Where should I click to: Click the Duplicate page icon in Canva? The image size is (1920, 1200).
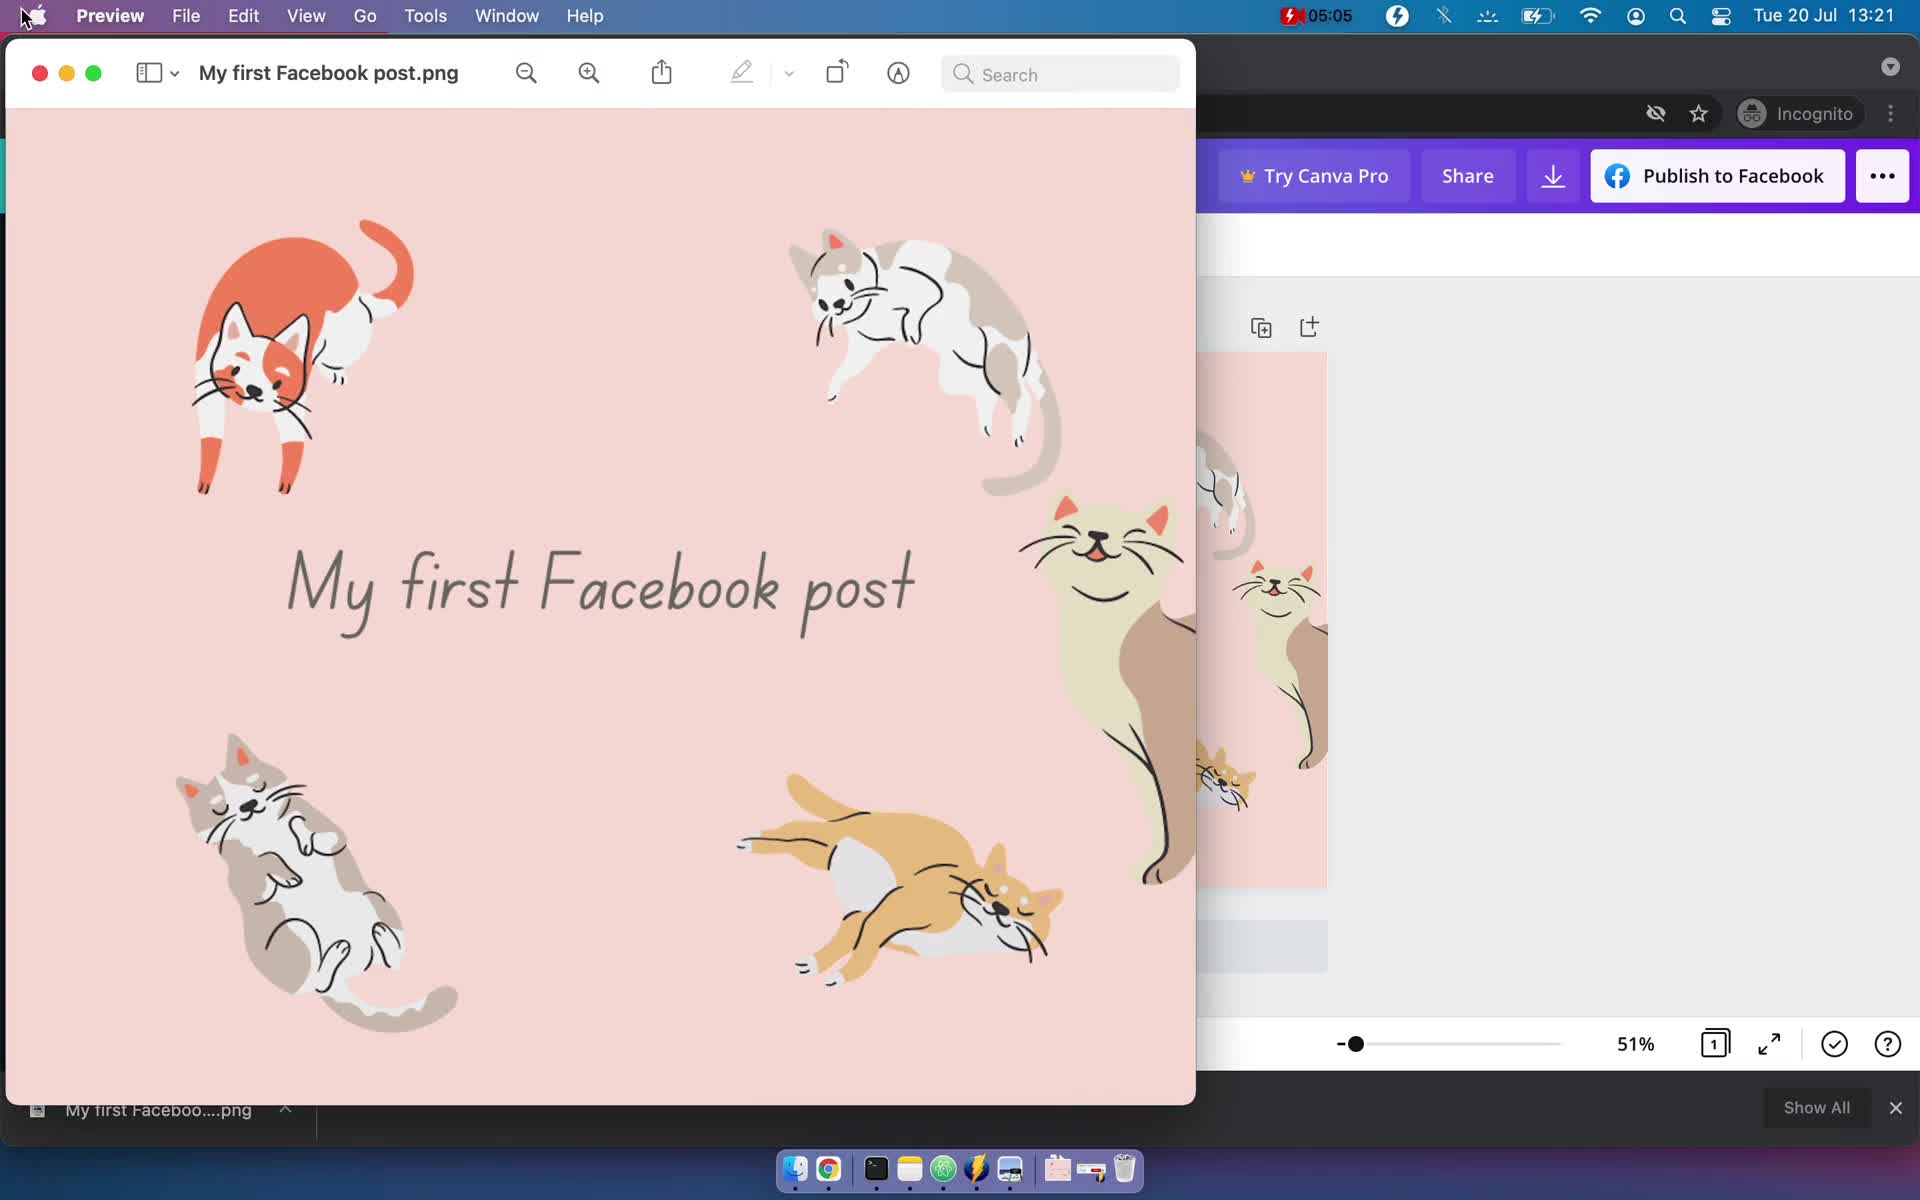[x=1261, y=328]
